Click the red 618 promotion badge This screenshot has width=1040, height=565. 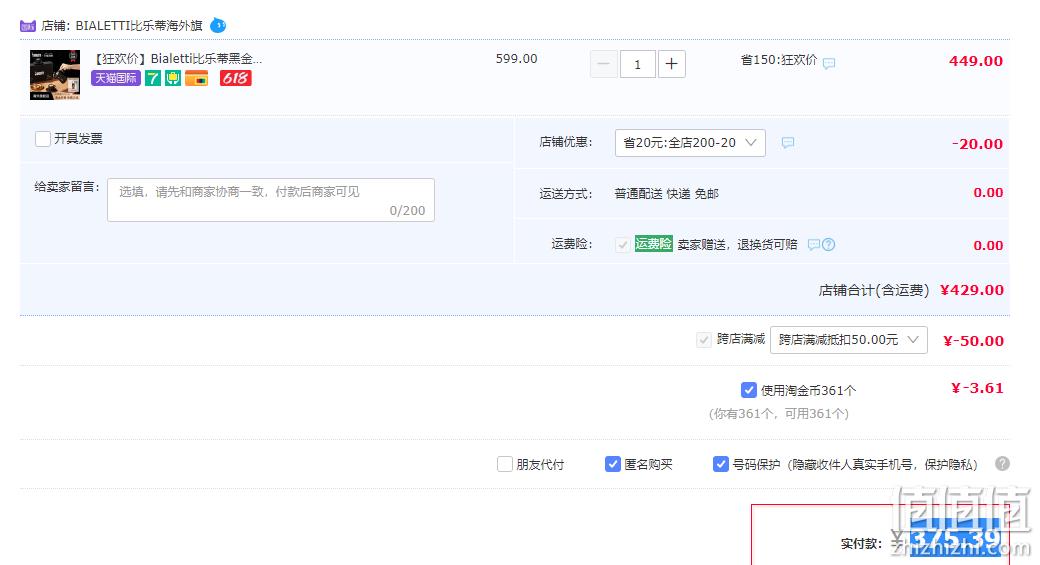point(235,78)
